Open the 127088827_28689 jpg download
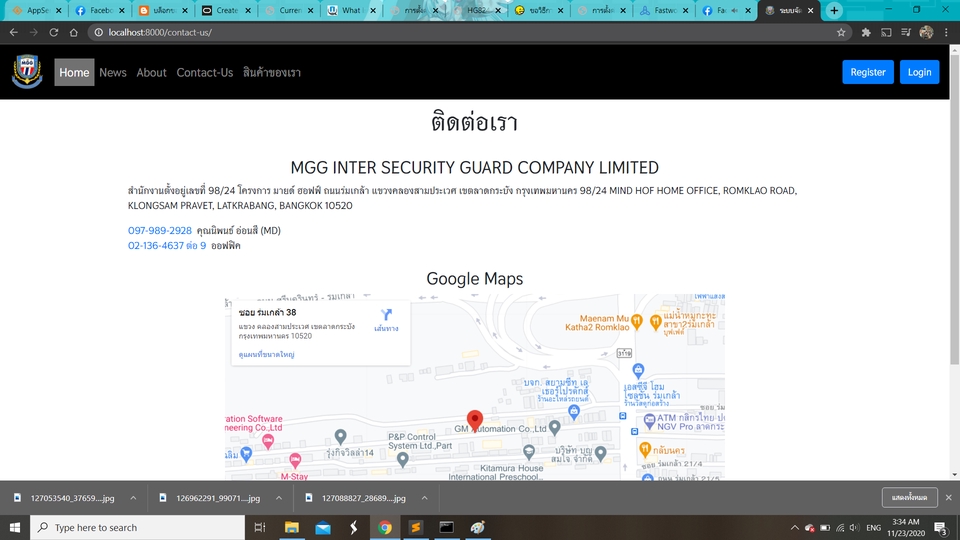Image resolution: width=960 pixels, height=540 pixels. 364,498
